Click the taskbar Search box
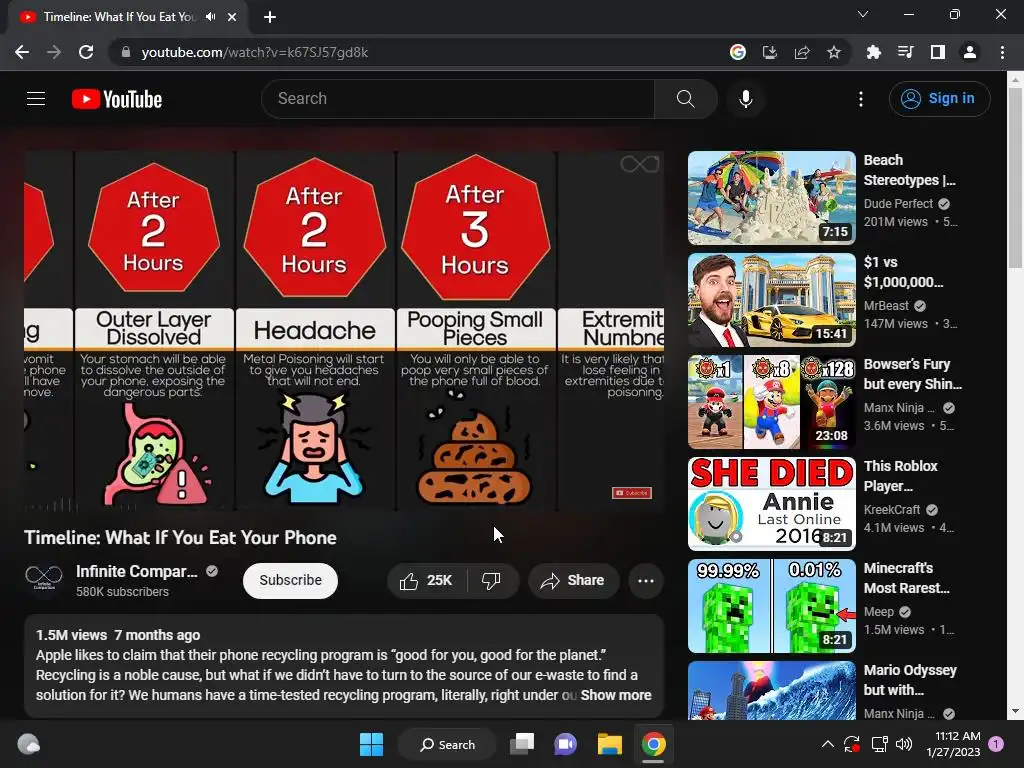Viewport: 1024px width, 768px height. pos(447,744)
